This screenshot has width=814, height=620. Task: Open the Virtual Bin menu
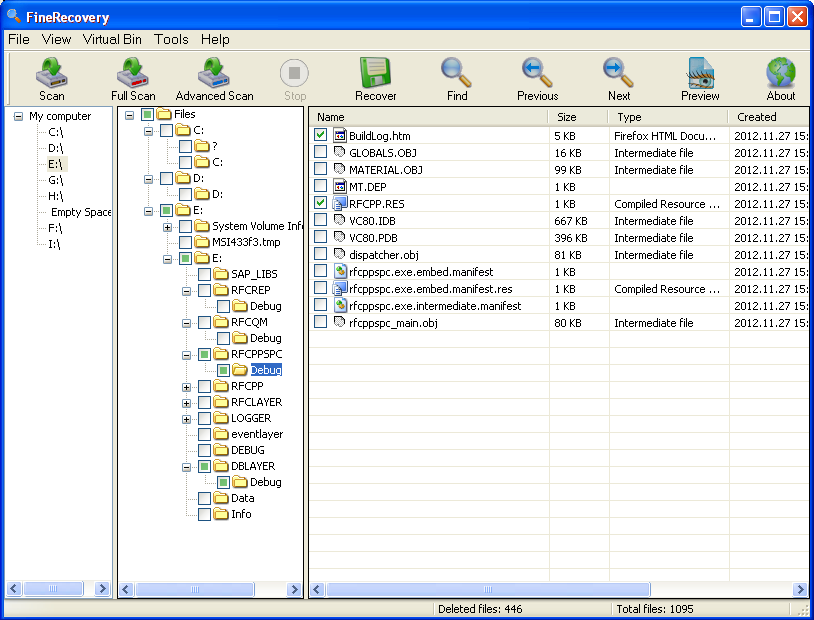pyautogui.click(x=111, y=39)
